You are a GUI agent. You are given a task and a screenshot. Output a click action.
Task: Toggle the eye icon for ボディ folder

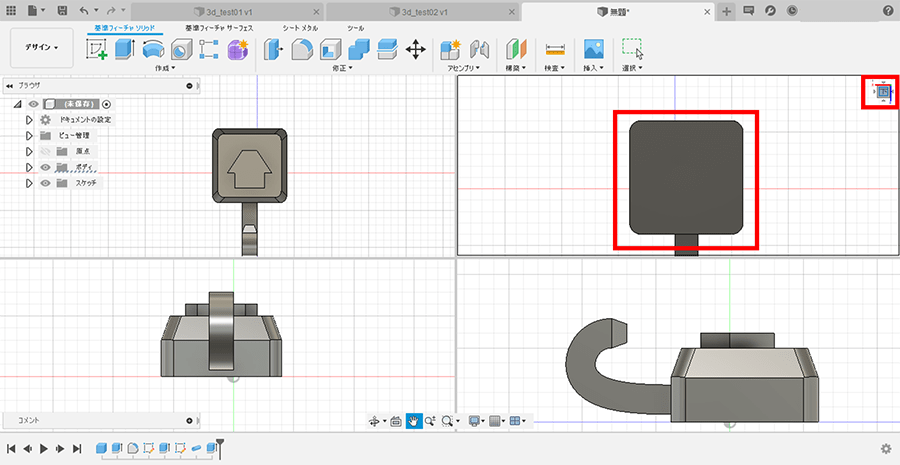click(46, 167)
